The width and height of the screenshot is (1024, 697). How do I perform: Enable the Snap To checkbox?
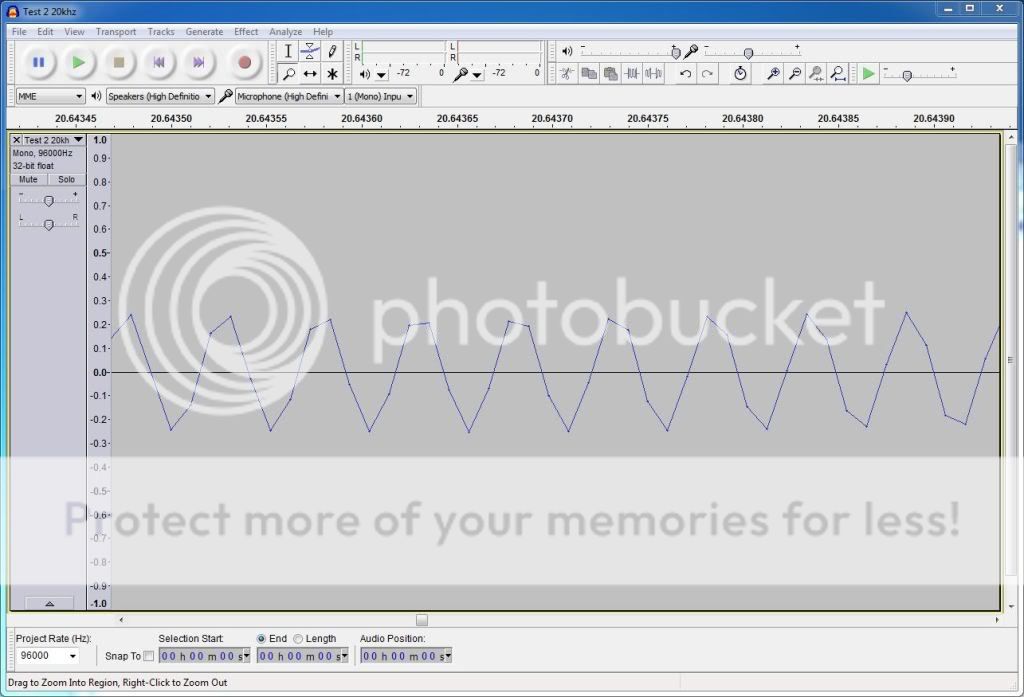[149, 656]
